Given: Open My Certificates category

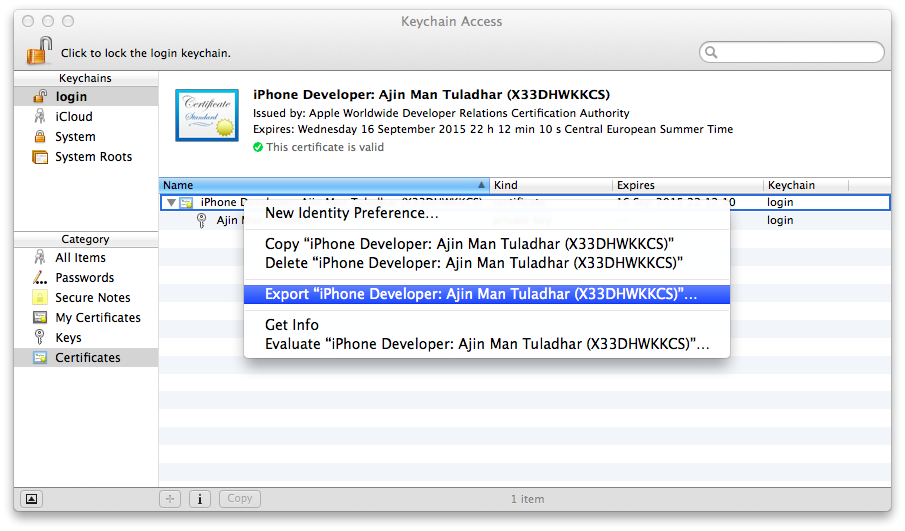Looking at the screenshot, I should [86, 317].
